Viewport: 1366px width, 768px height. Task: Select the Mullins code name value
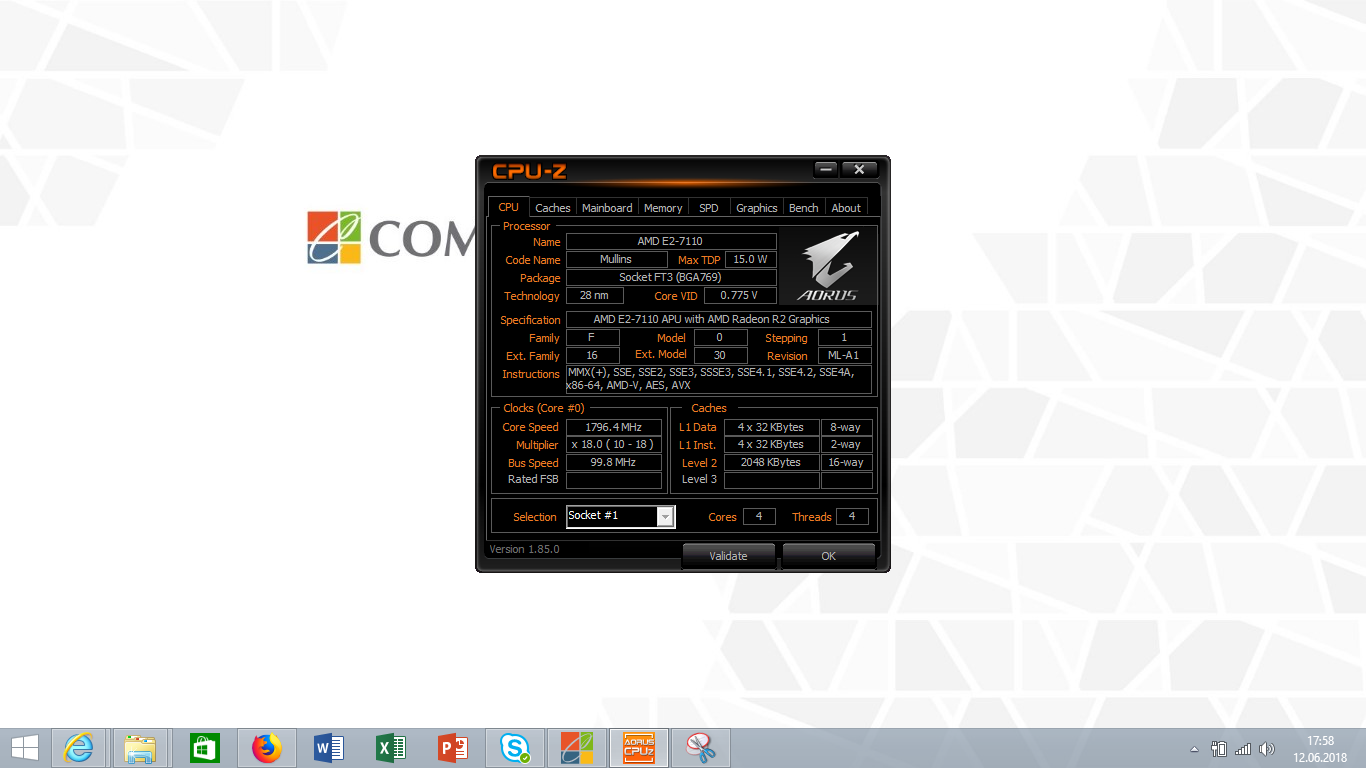tap(616, 260)
